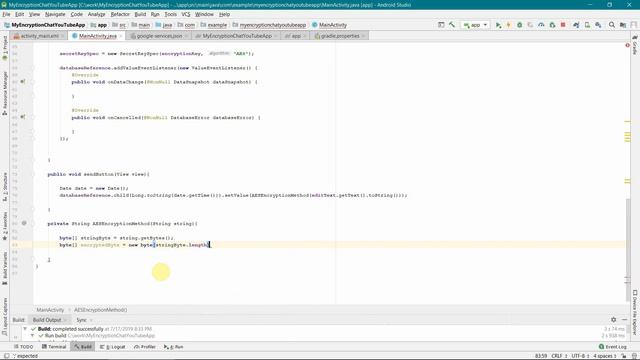The height and width of the screenshot is (360, 640).
Task: Click the run with coverage icon
Action: click(530, 25)
